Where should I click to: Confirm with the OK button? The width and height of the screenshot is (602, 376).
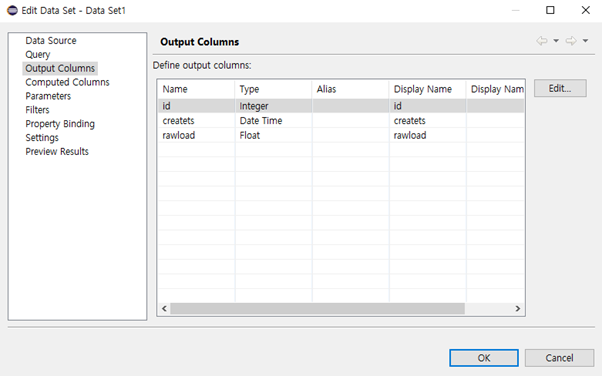tap(484, 358)
